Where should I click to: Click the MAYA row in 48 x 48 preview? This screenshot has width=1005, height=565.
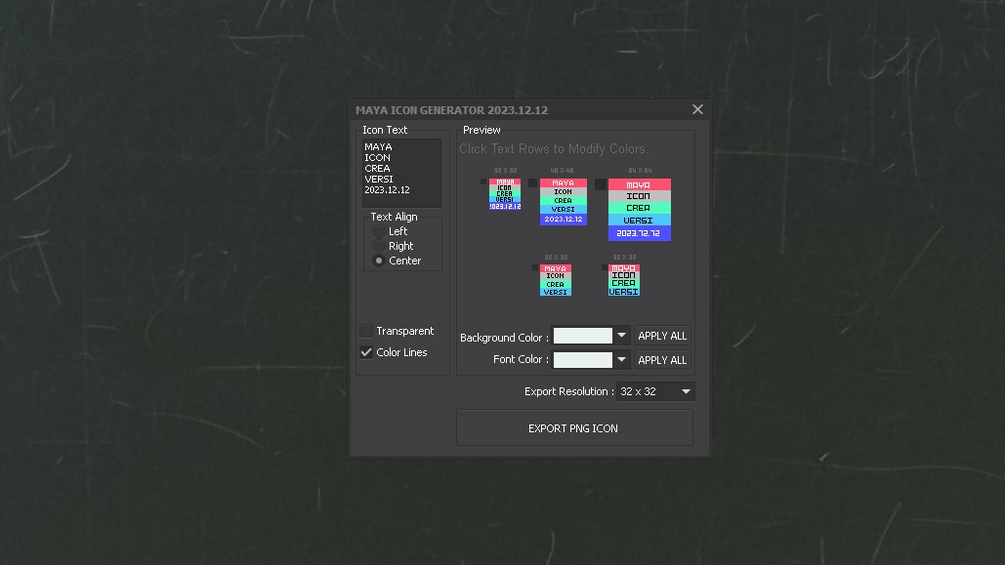tap(563, 183)
